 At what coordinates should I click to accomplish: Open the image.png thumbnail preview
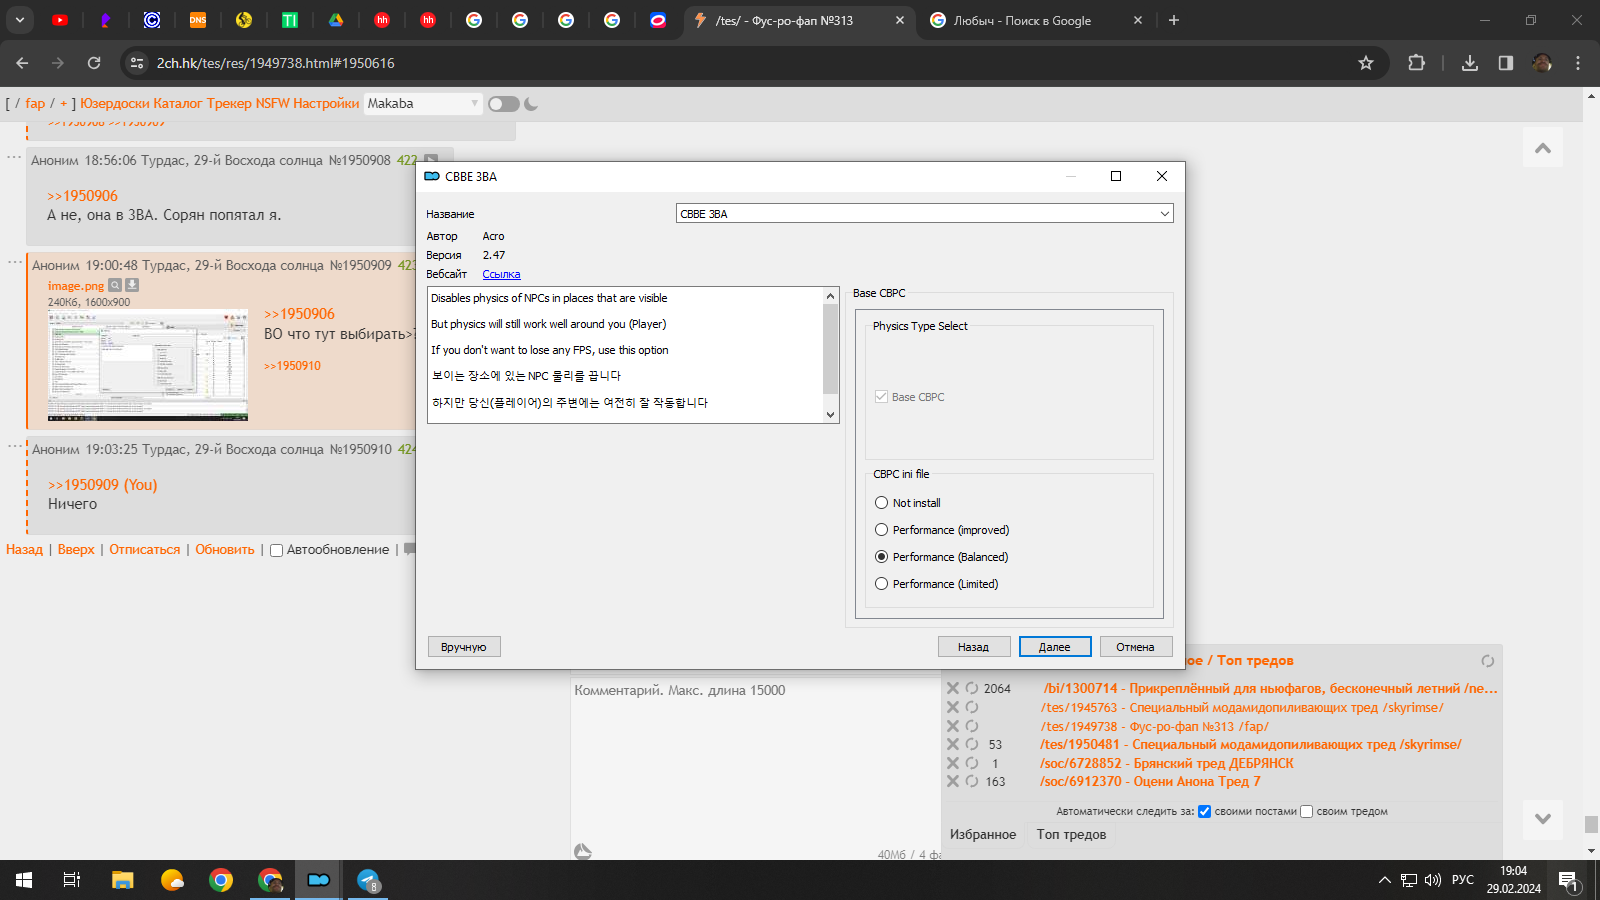coord(148,365)
